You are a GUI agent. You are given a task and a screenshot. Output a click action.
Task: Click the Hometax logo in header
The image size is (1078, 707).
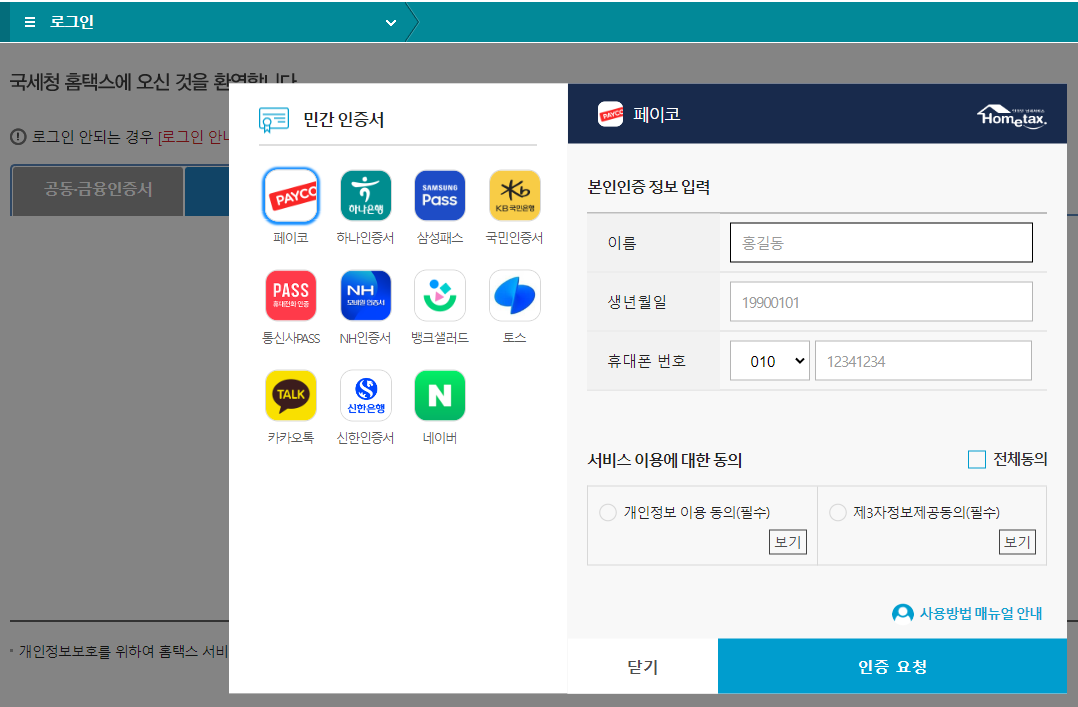[1012, 116]
